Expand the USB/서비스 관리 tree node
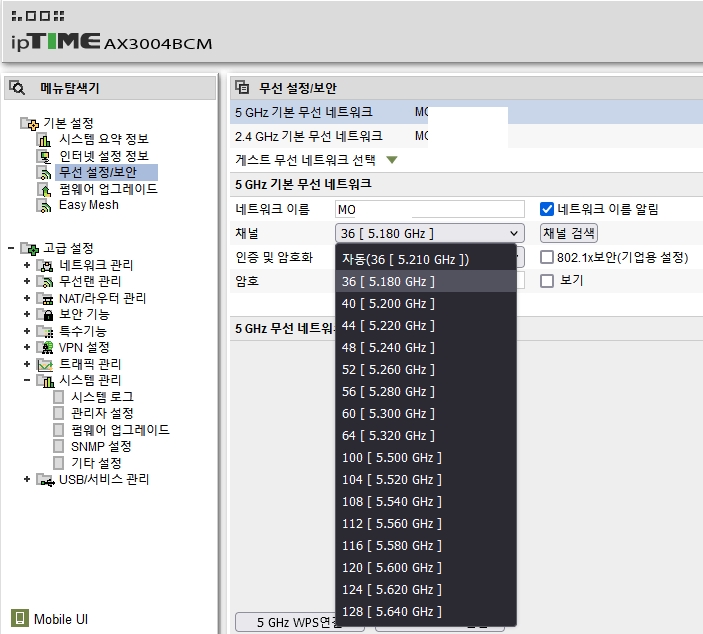 (27, 480)
